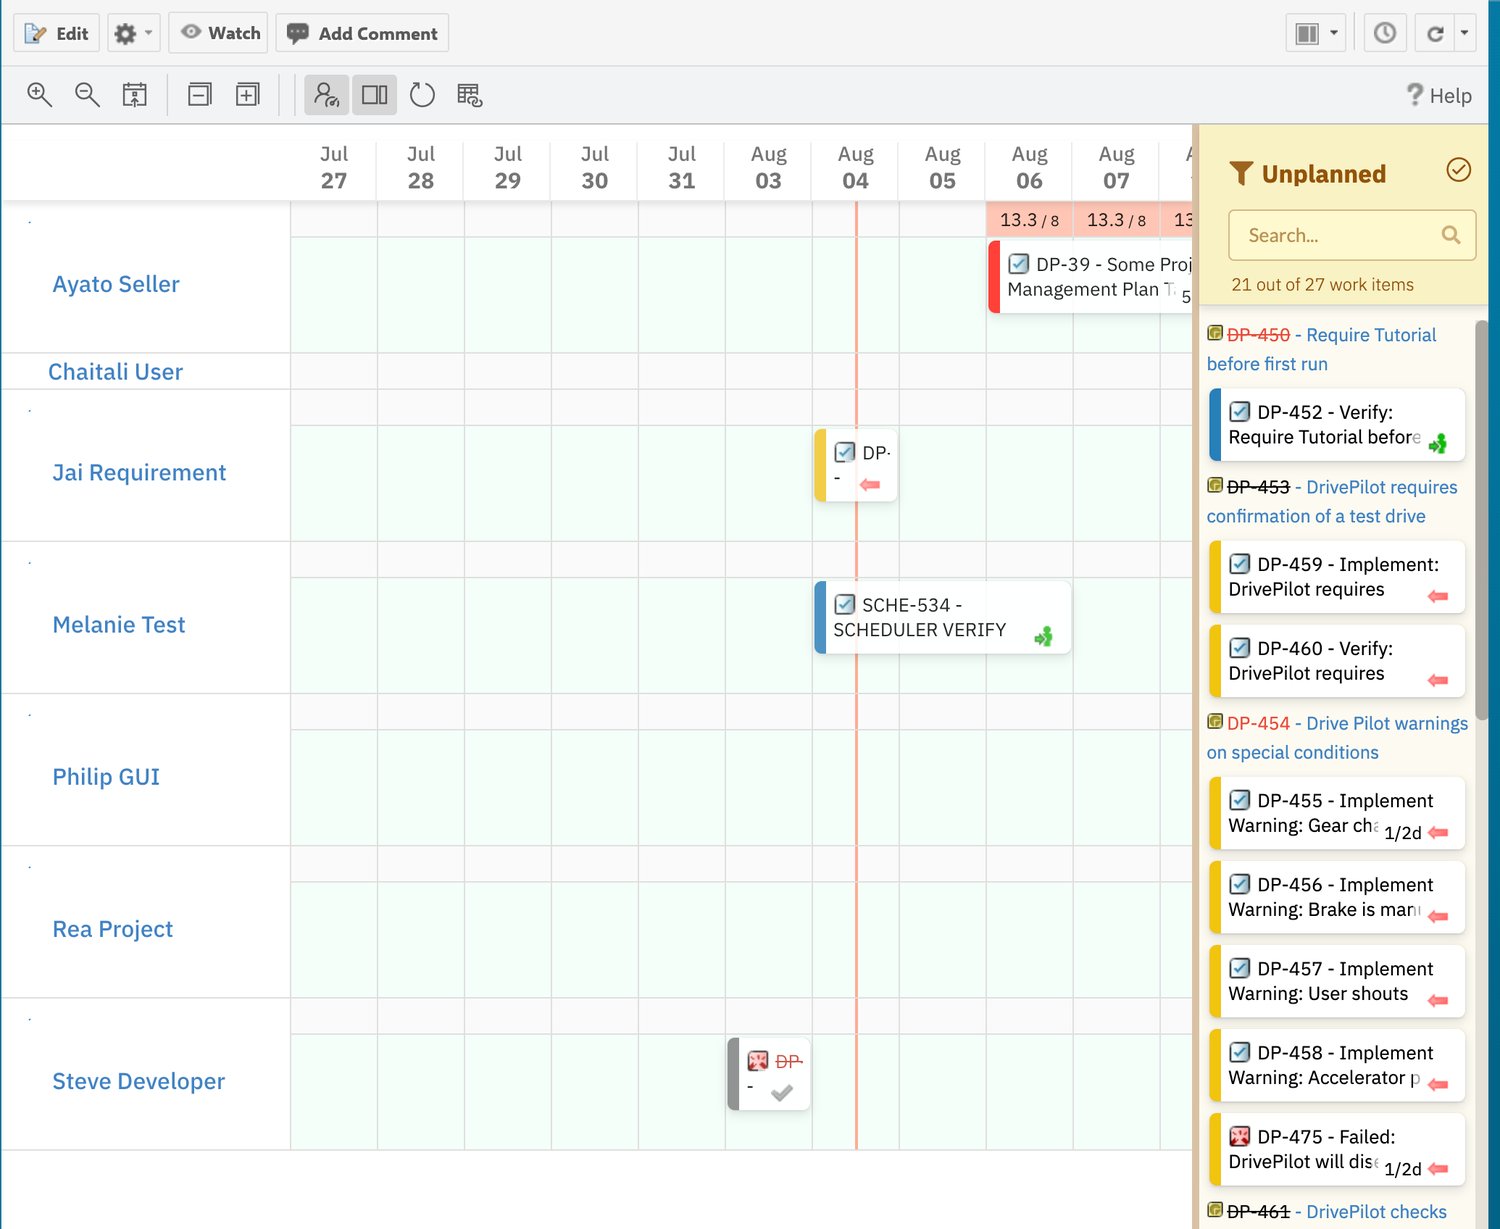Screen dimensions: 1500x1229
Task: Click red arrow on DP-458 card
Action: coord(1438,1084)
